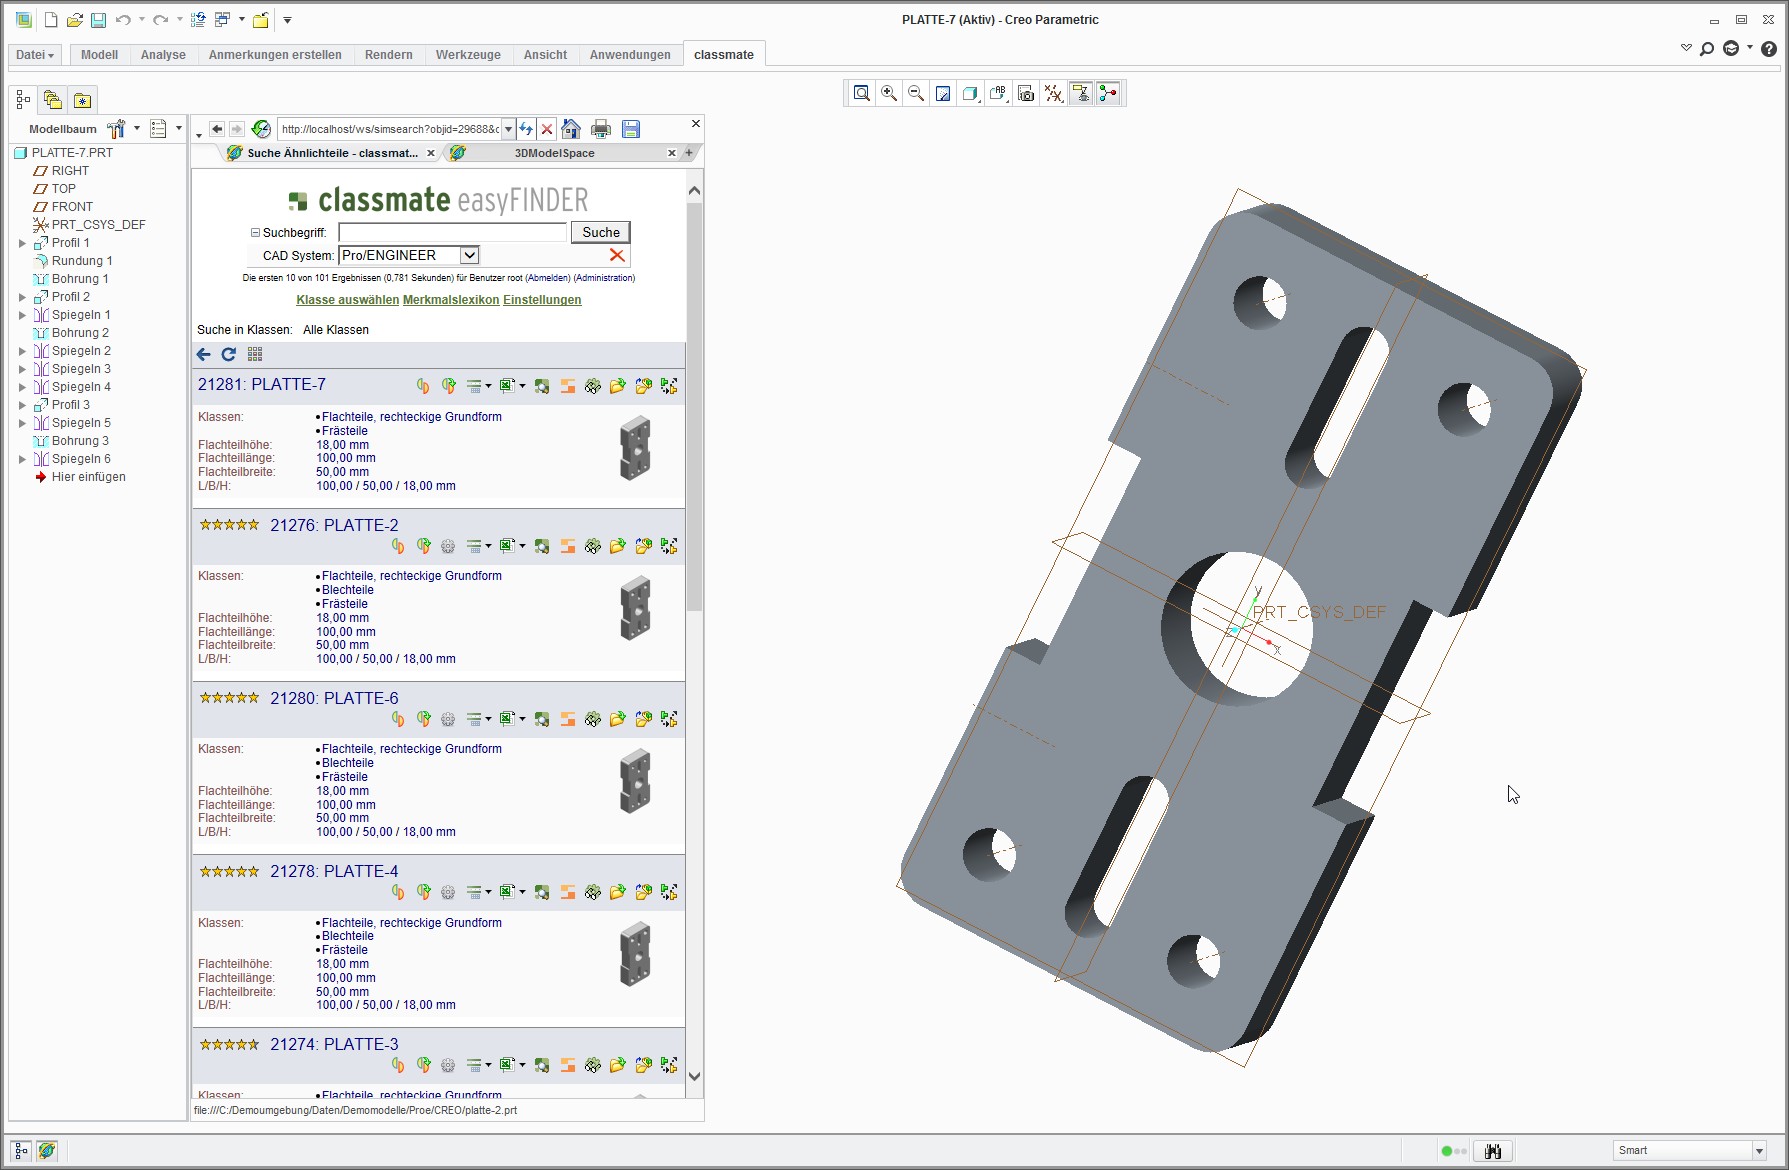The width and height of the screenshot is (1789, 1170).
Task: Click the Regenerate icon in quick access toolbar
Action: click(x=198, y=20)
